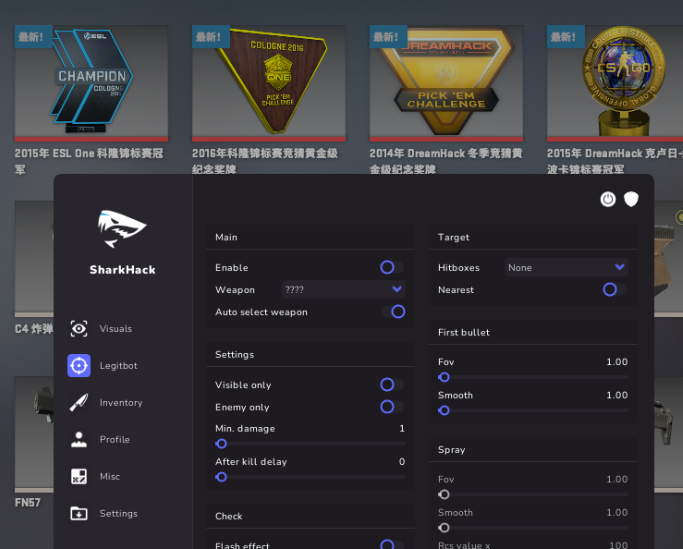Toggle the Visible only switch

392,384
